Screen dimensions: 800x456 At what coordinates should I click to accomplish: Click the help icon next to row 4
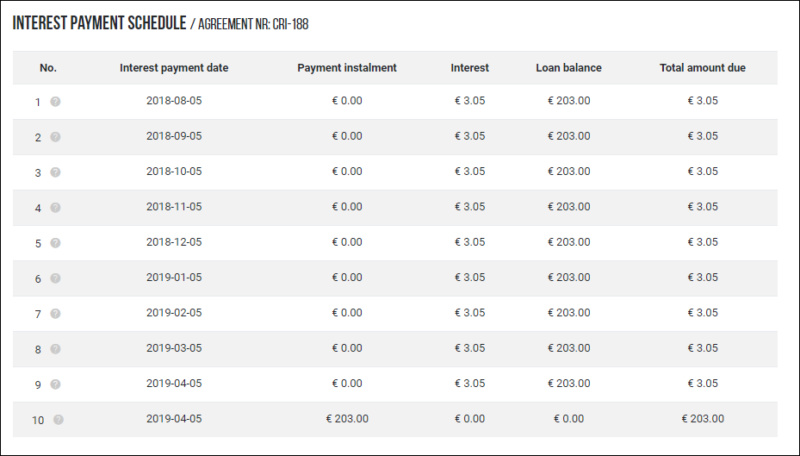(55, 208)
